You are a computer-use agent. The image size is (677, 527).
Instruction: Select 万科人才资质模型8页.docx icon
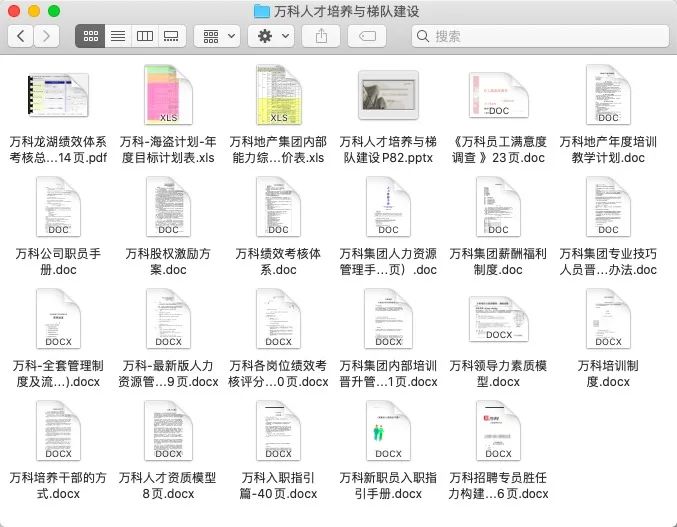tap(168, 431)
